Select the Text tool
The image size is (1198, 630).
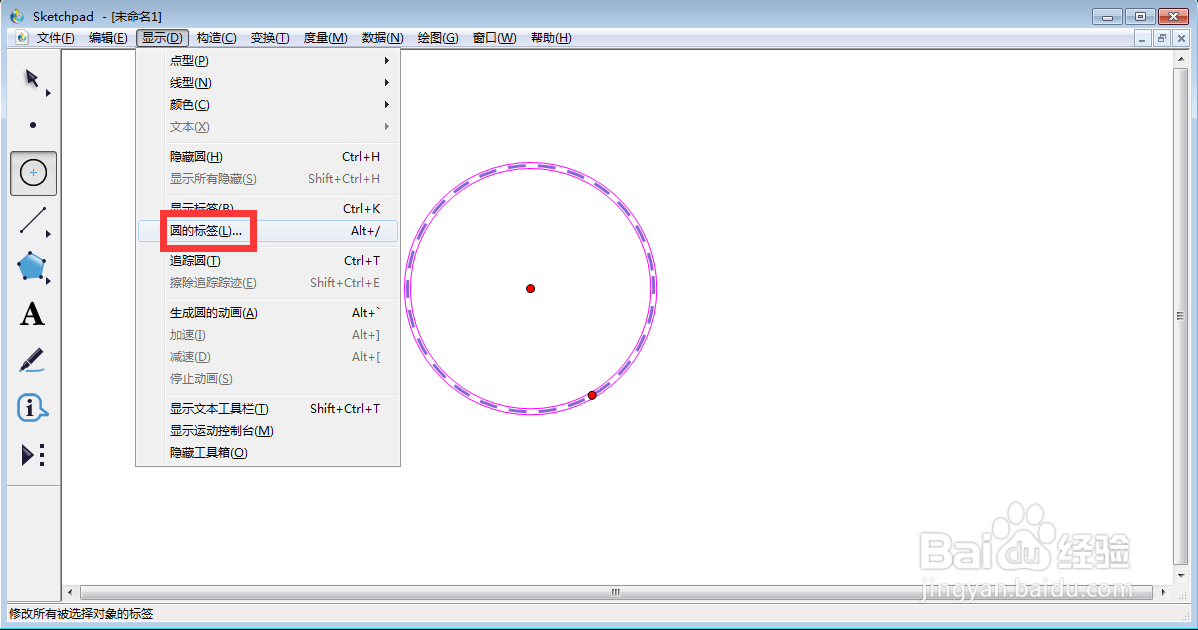coord(32,314)
